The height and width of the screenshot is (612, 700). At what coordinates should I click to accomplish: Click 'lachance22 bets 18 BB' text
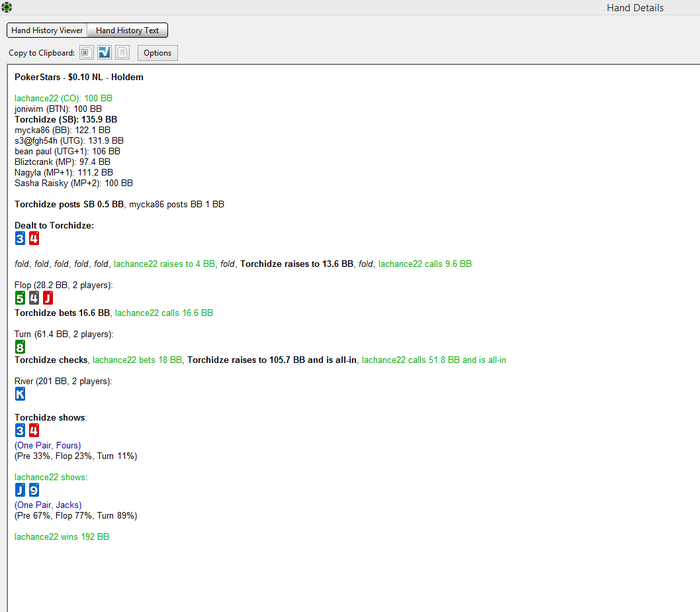(x=138, y=360)
